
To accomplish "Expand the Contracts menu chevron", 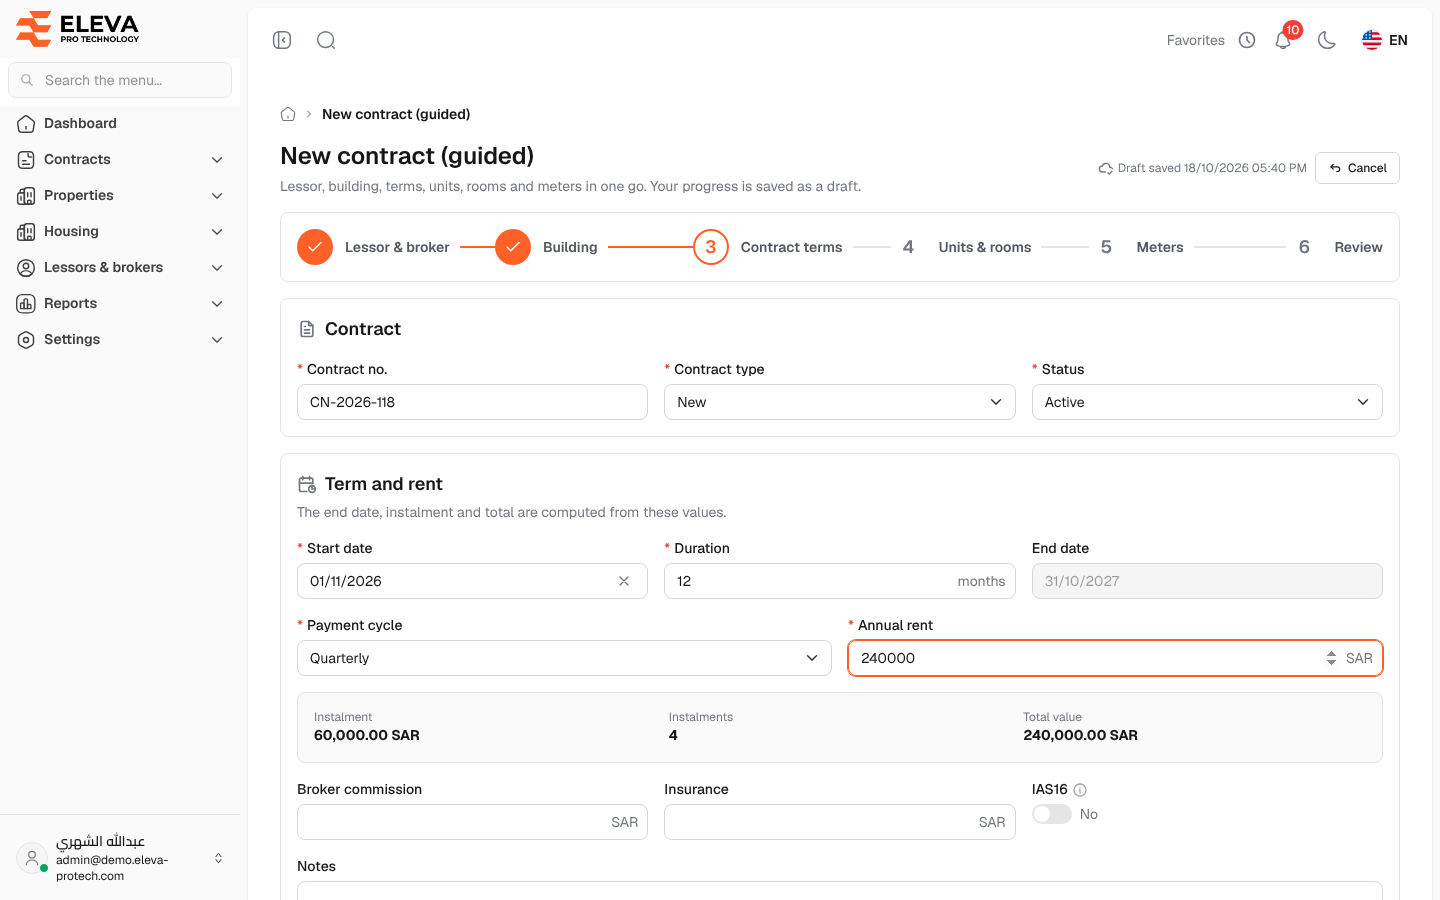I will [x=217, y=159].
